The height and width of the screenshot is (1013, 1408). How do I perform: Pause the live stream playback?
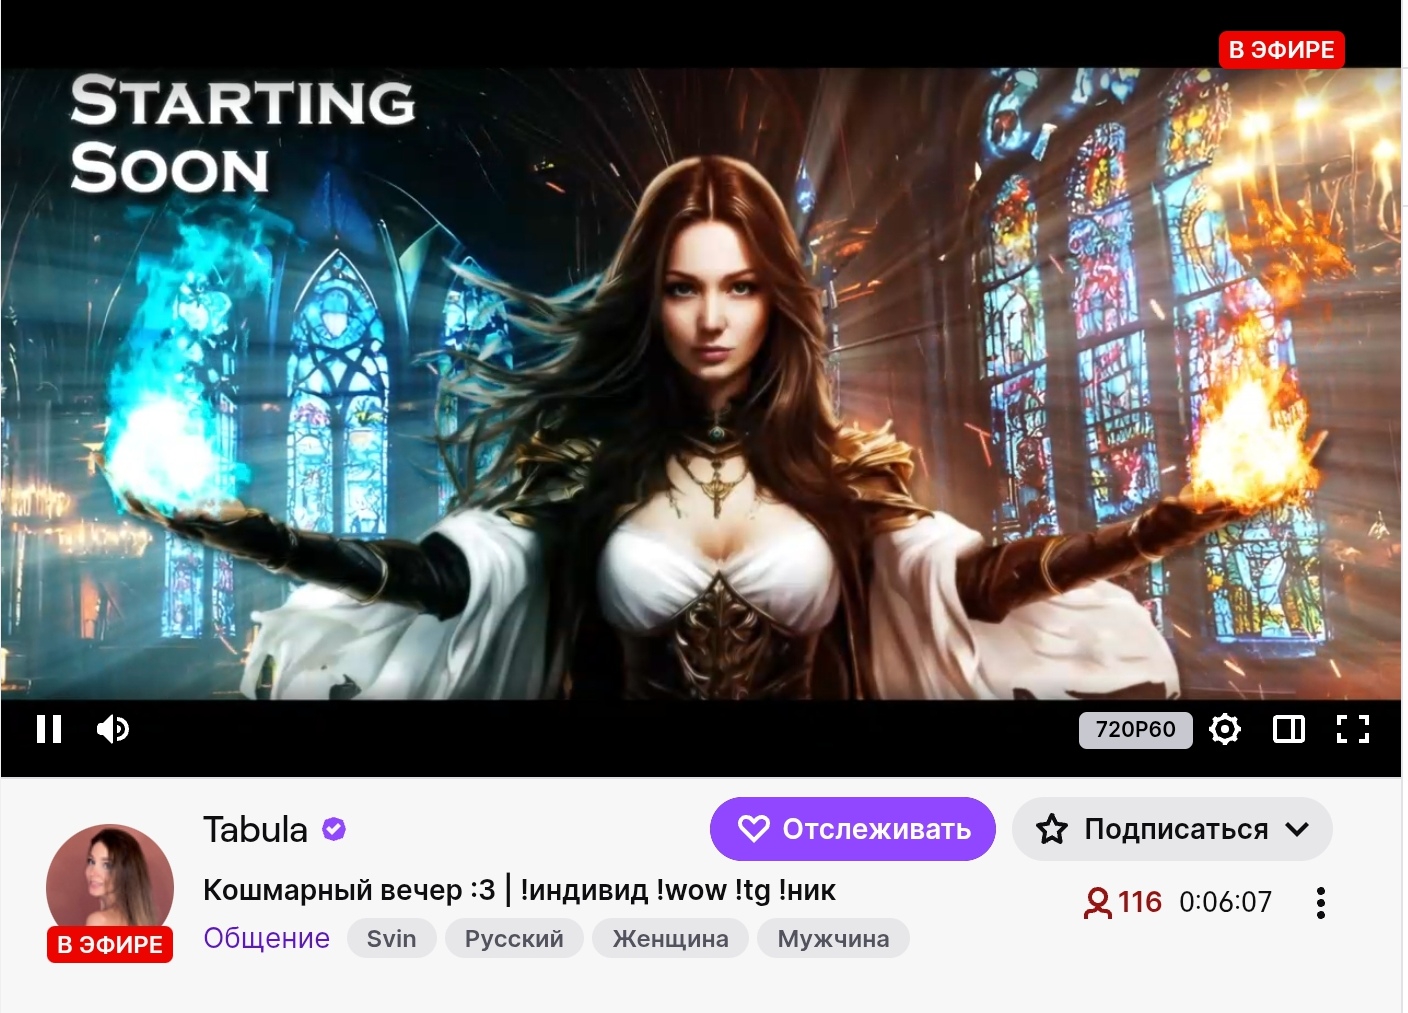49,729
